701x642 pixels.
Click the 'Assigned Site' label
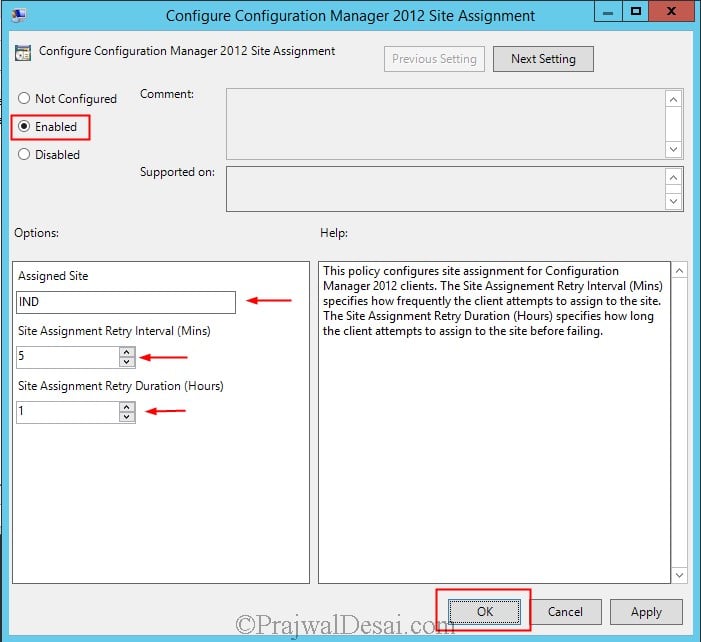point(53,276)
